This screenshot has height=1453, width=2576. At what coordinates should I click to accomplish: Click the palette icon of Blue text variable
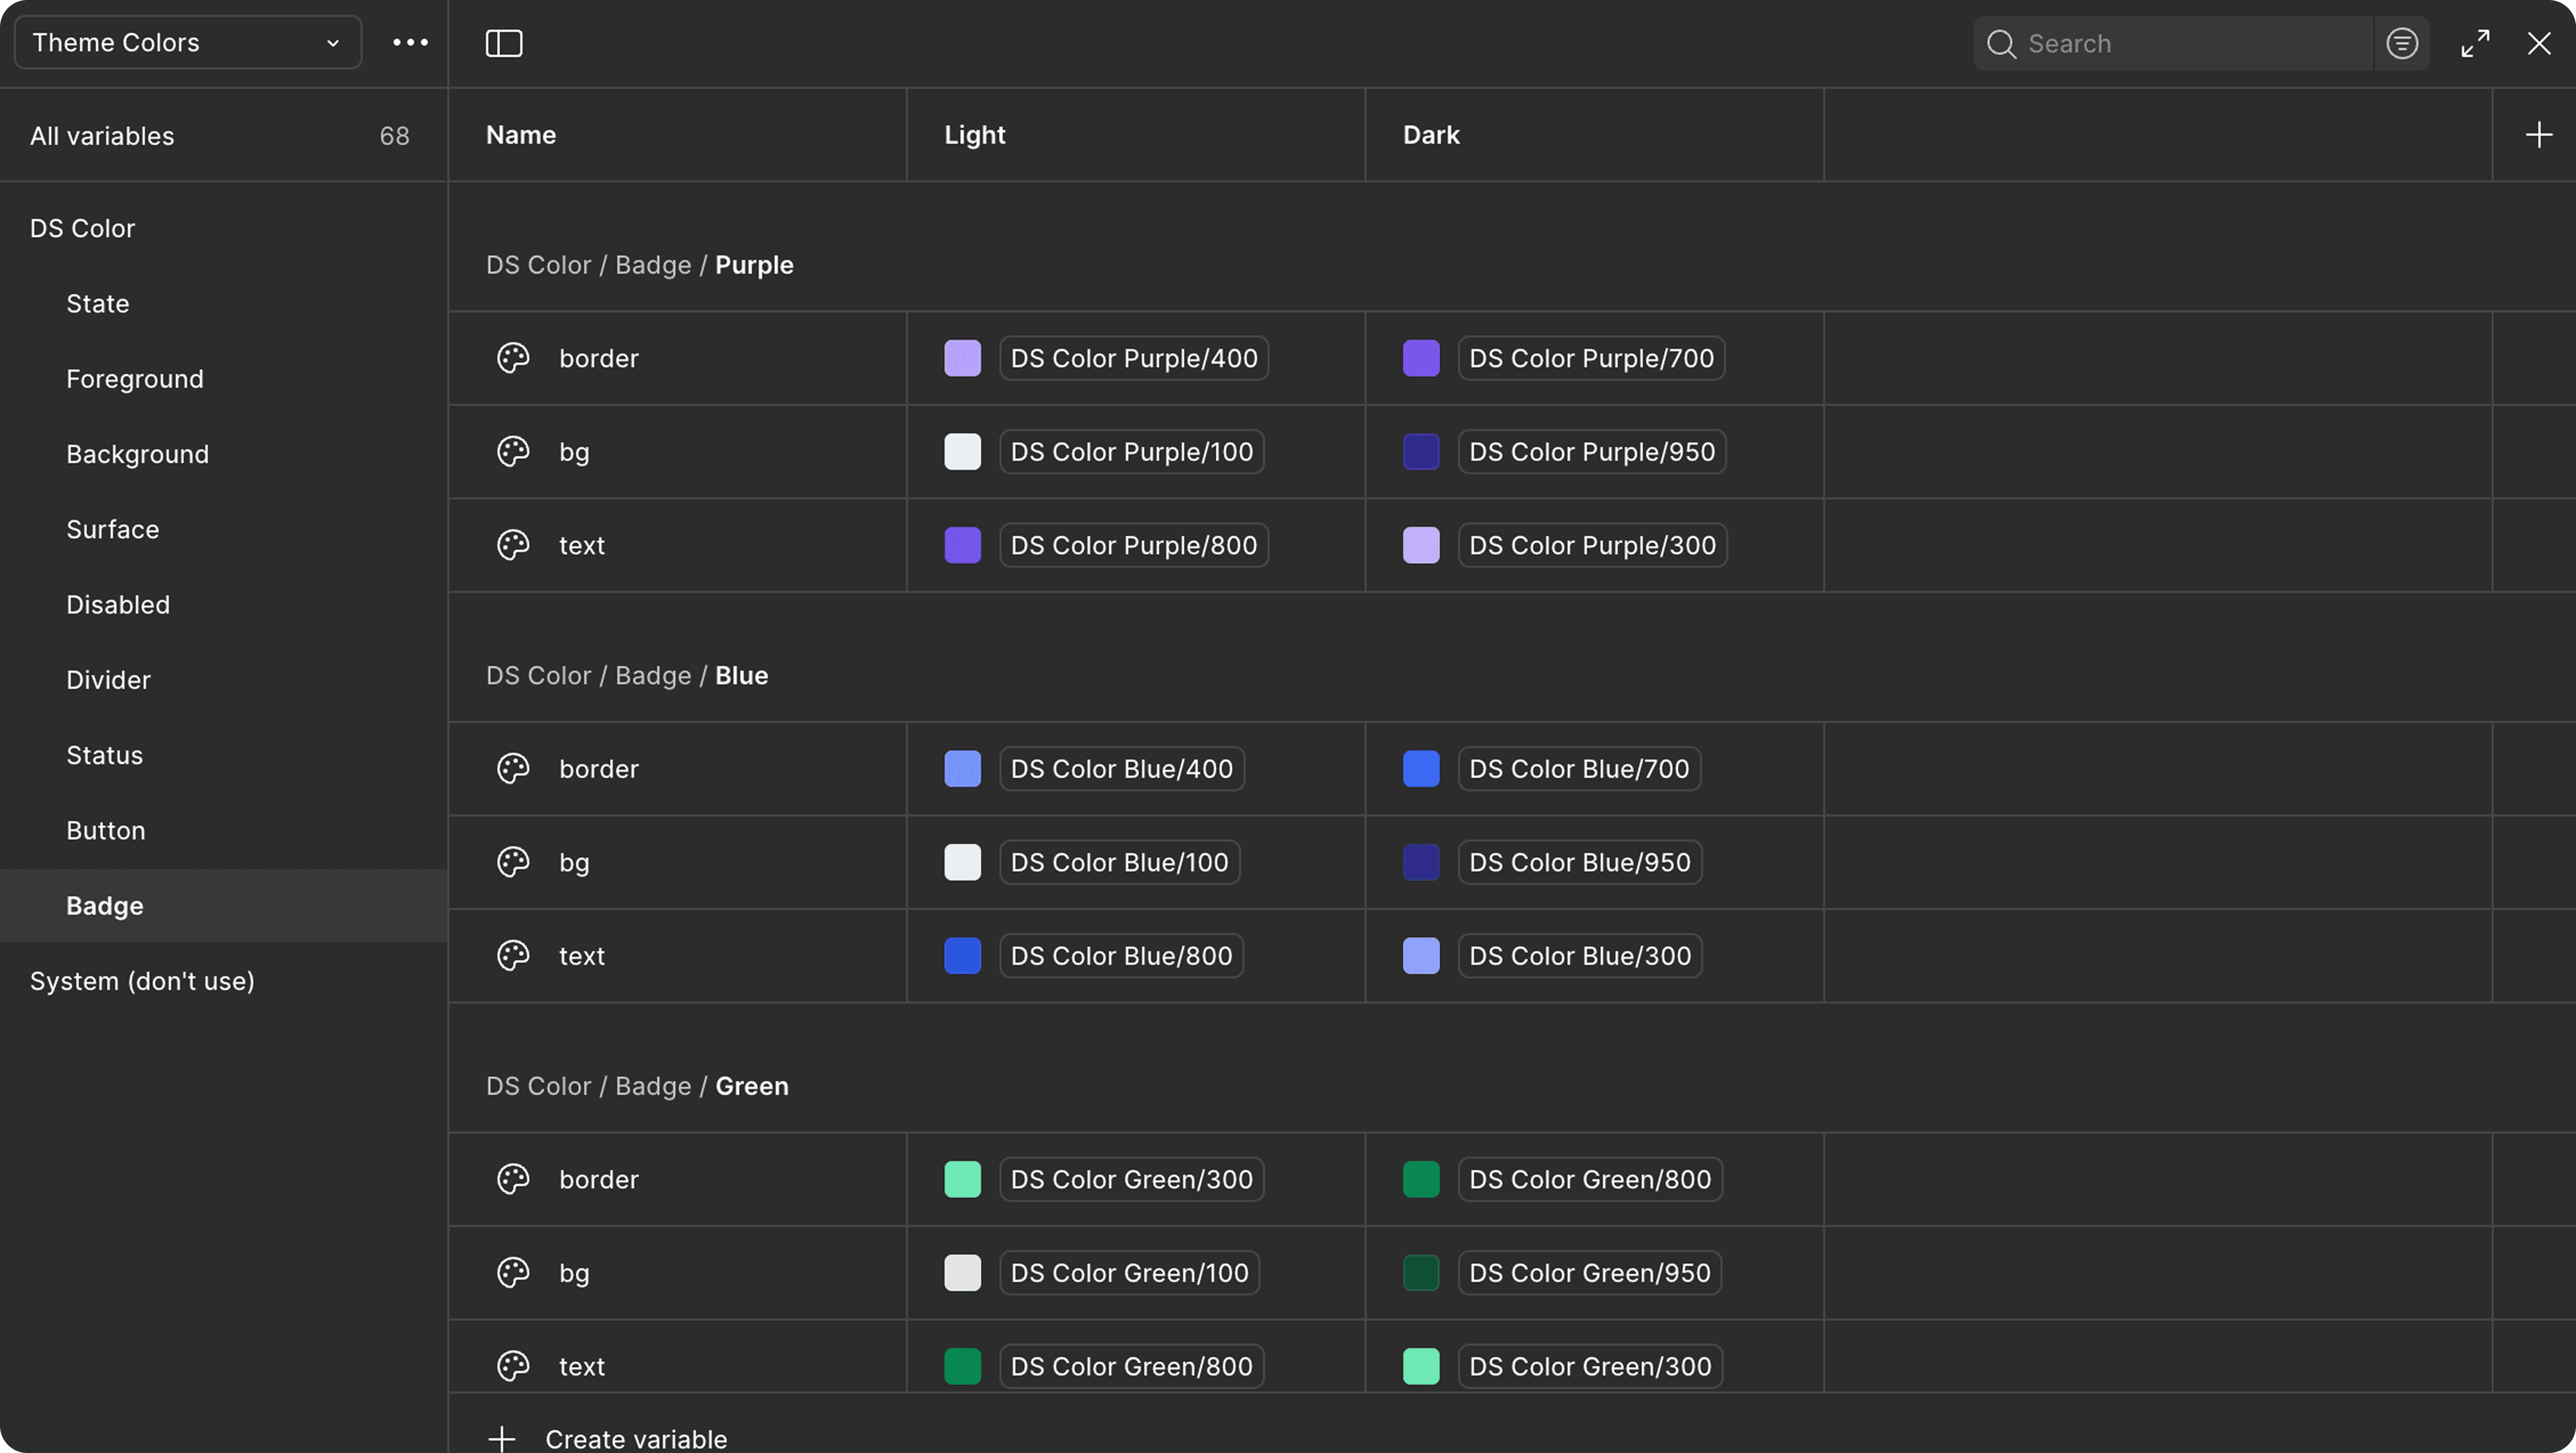pyautogui.click(x=513, y=956)
